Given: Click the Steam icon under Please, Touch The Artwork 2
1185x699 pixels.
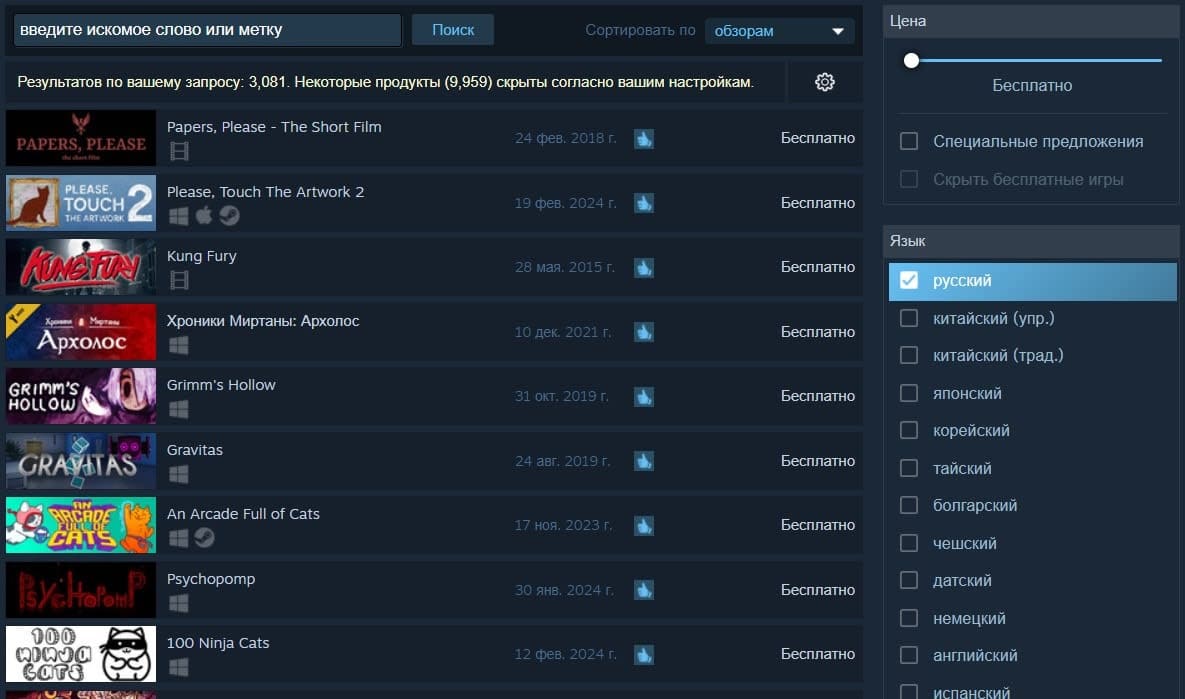Looking at the screenshot, I should point(229,216).
